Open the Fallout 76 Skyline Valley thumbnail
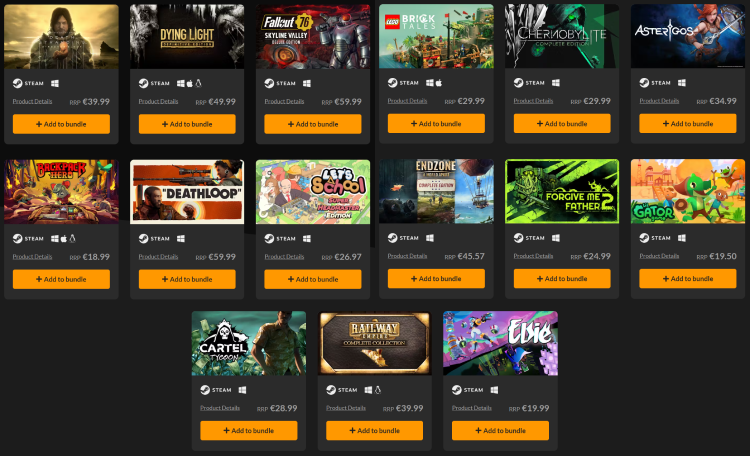 click(x=313, y=36)
